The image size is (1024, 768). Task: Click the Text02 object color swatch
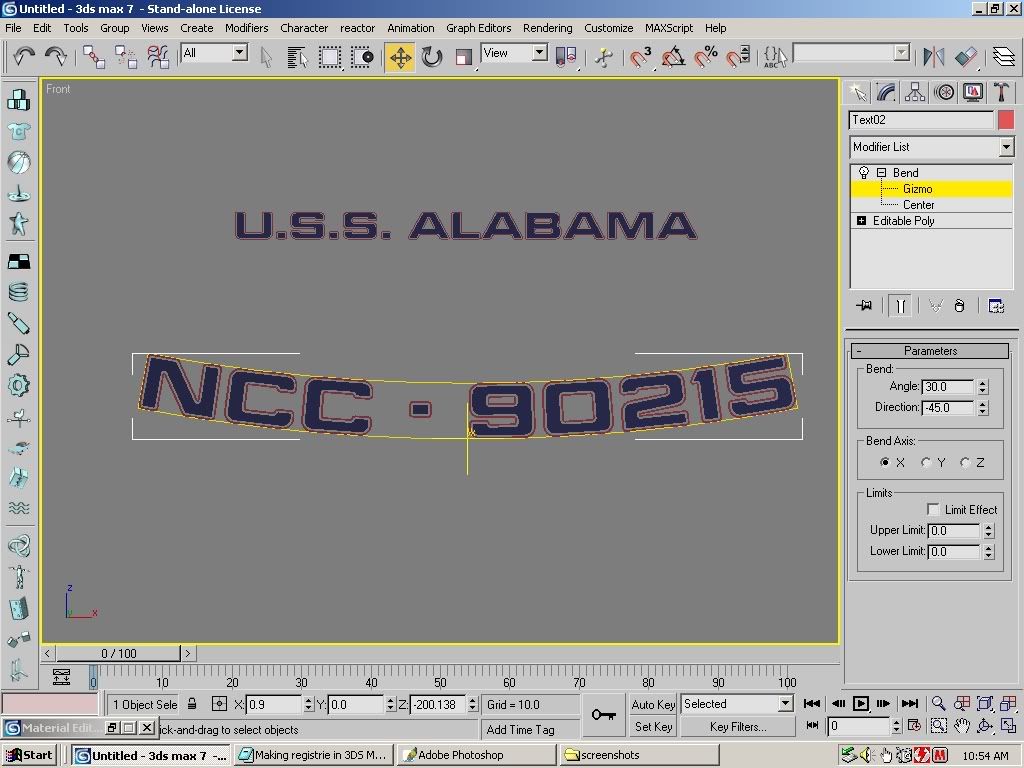pos(1006,120)
